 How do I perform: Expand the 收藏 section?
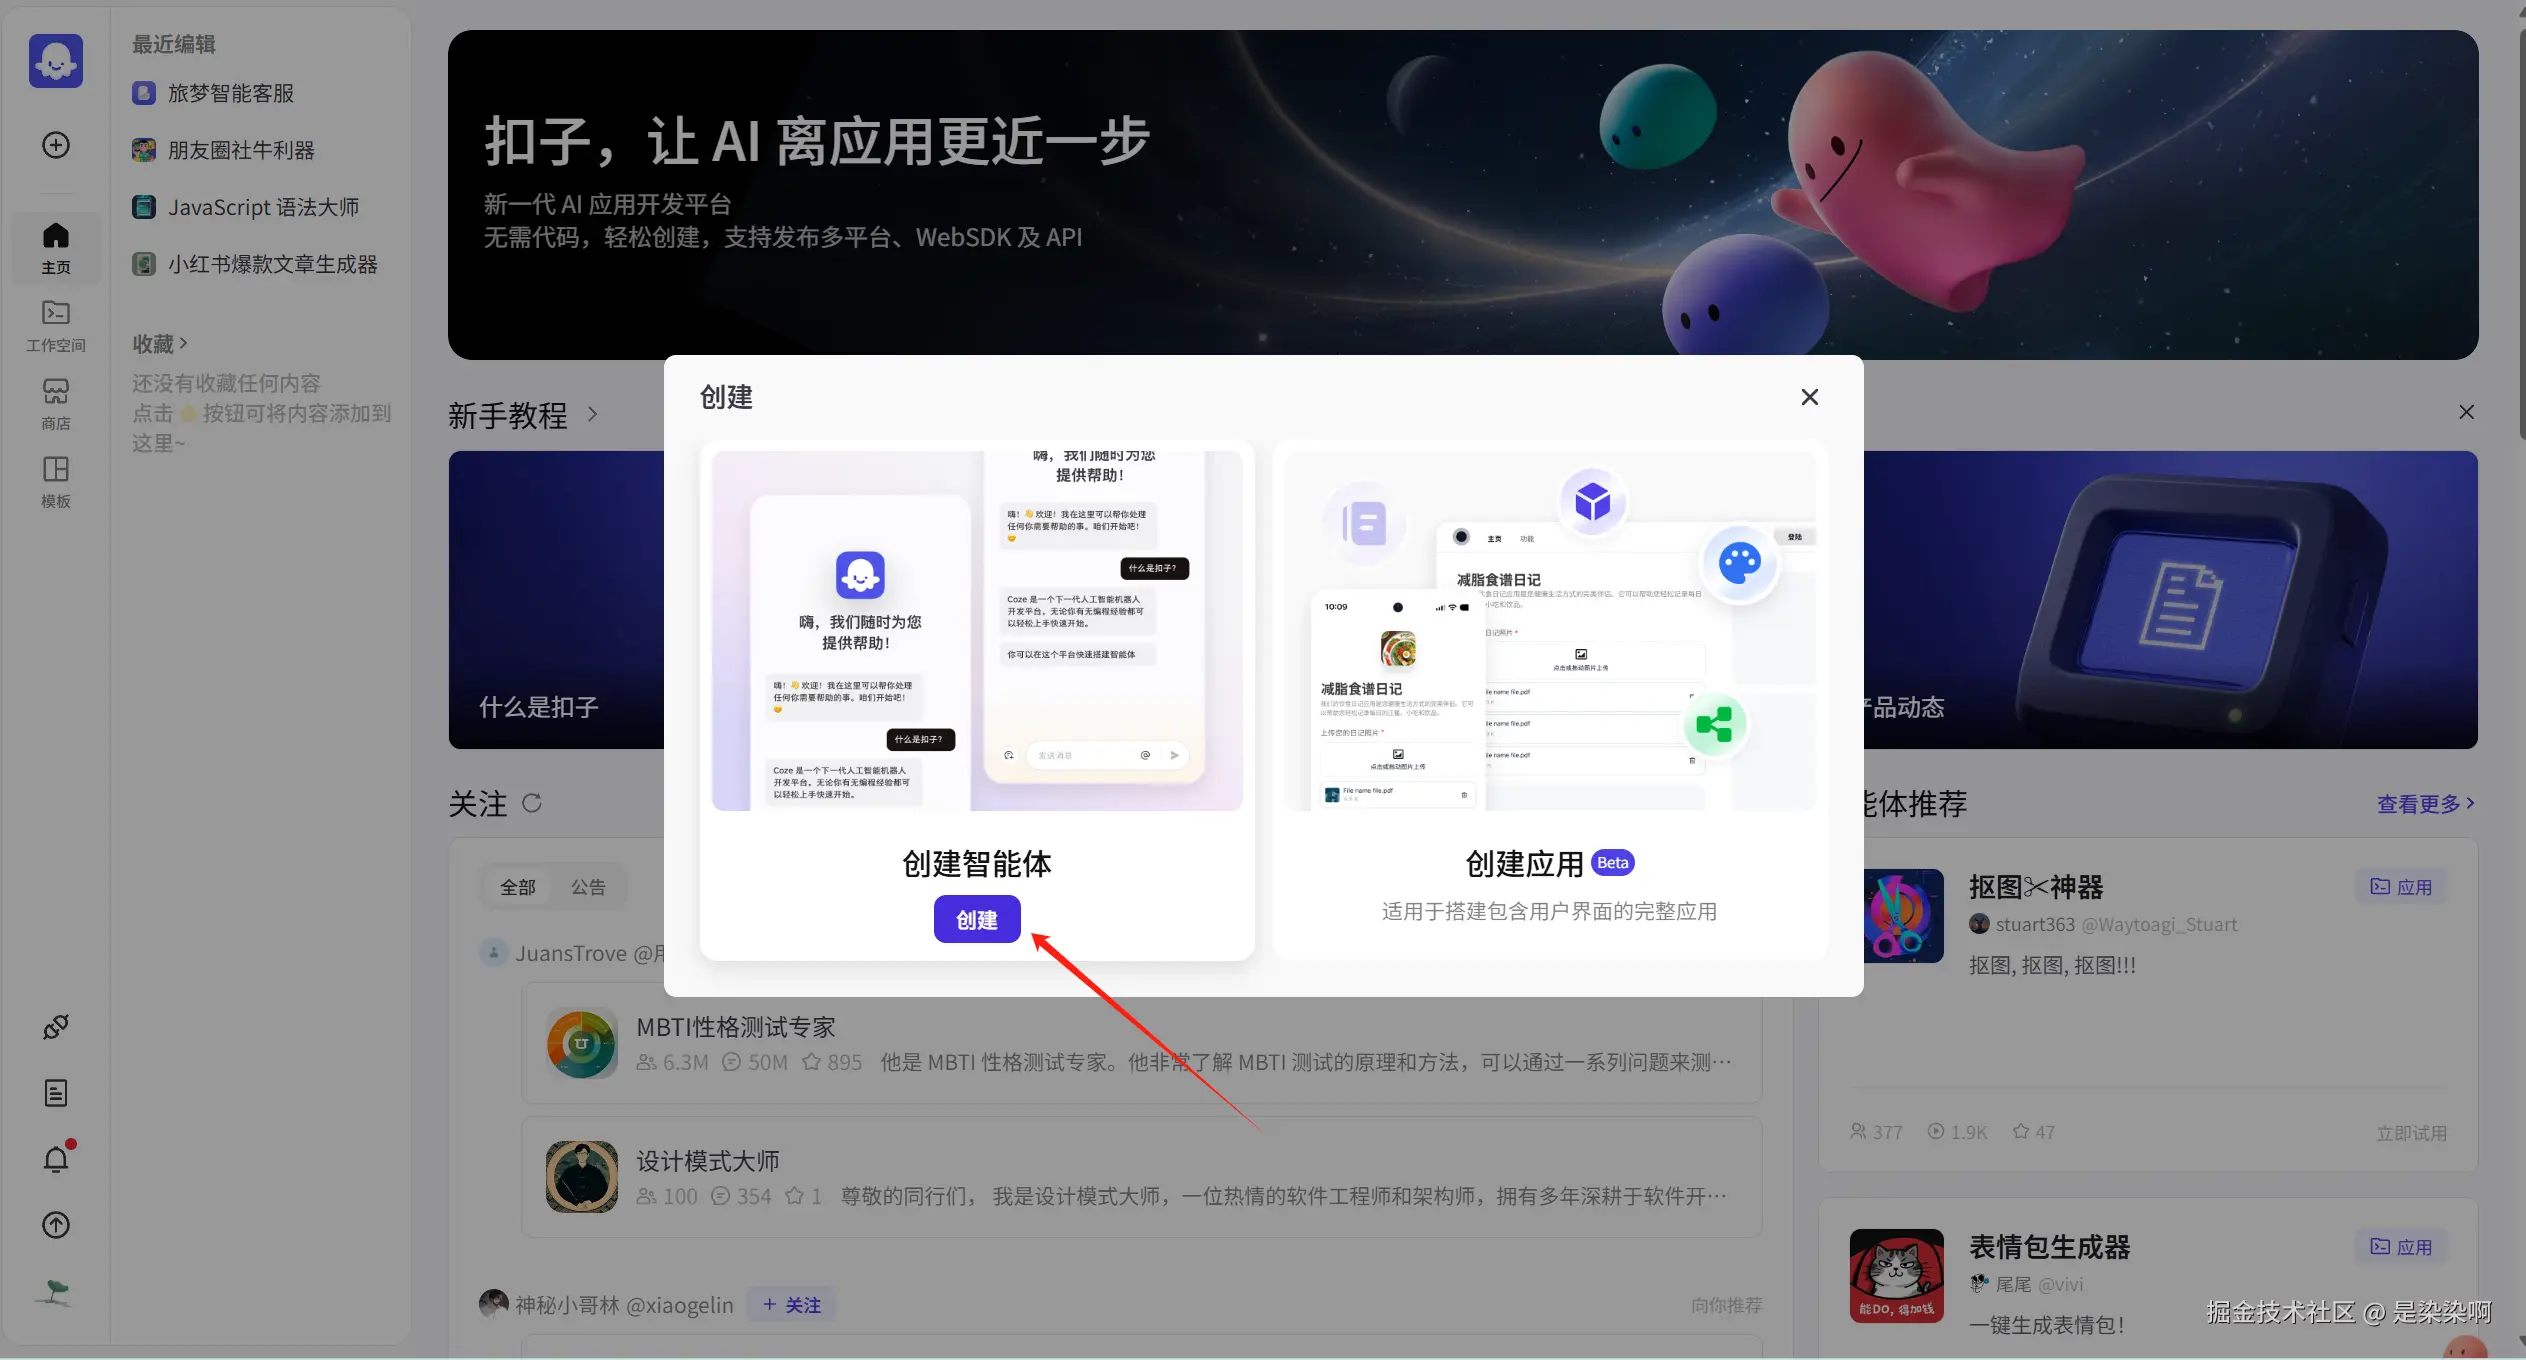[161, 343]
